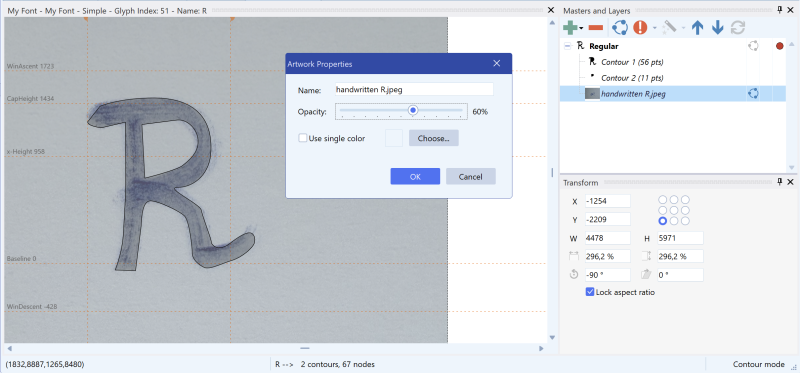
Task: Click the canvas scroll-right arrow
Action: 541,349
